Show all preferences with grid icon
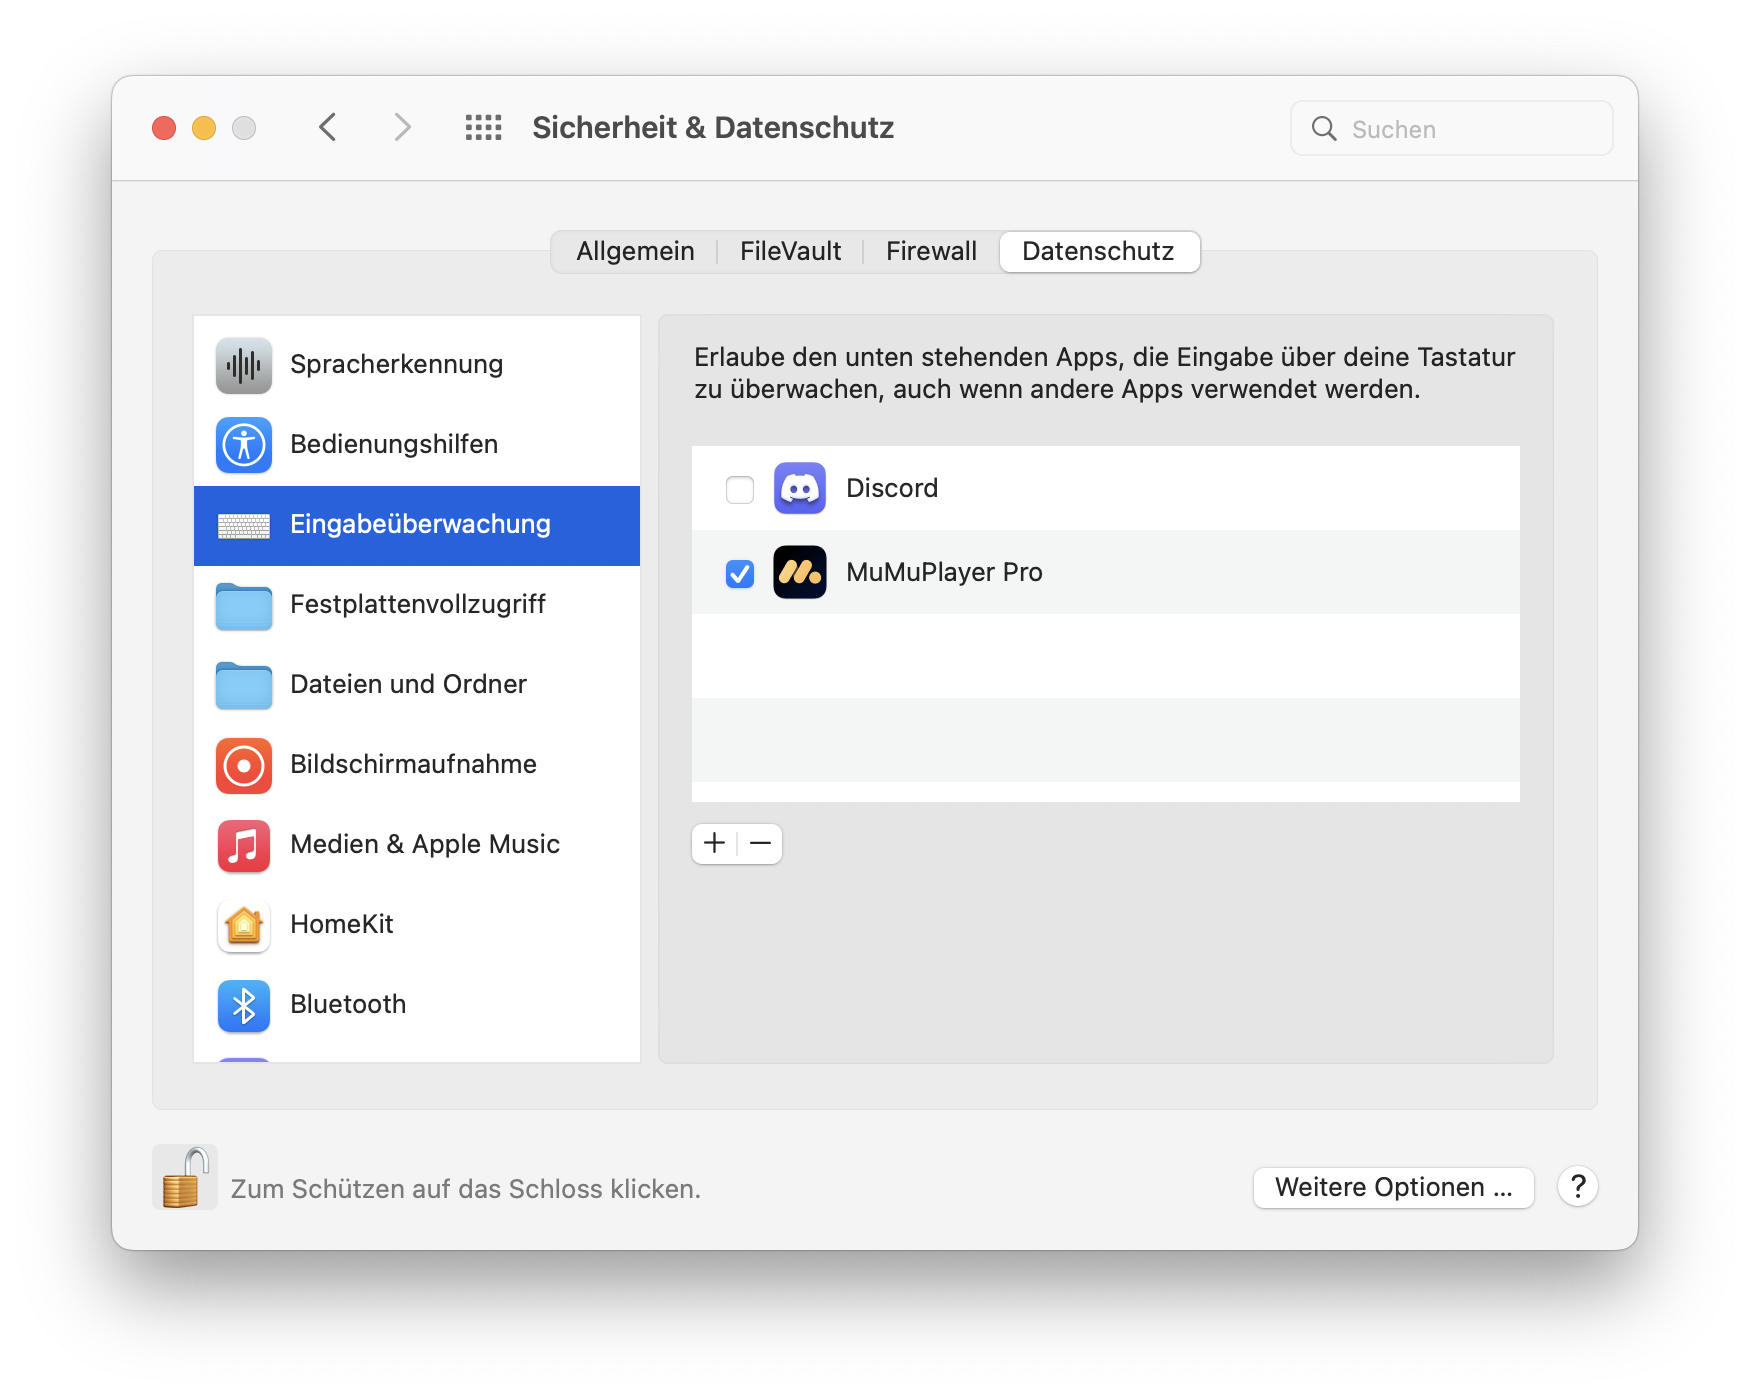 click(483, 128)
